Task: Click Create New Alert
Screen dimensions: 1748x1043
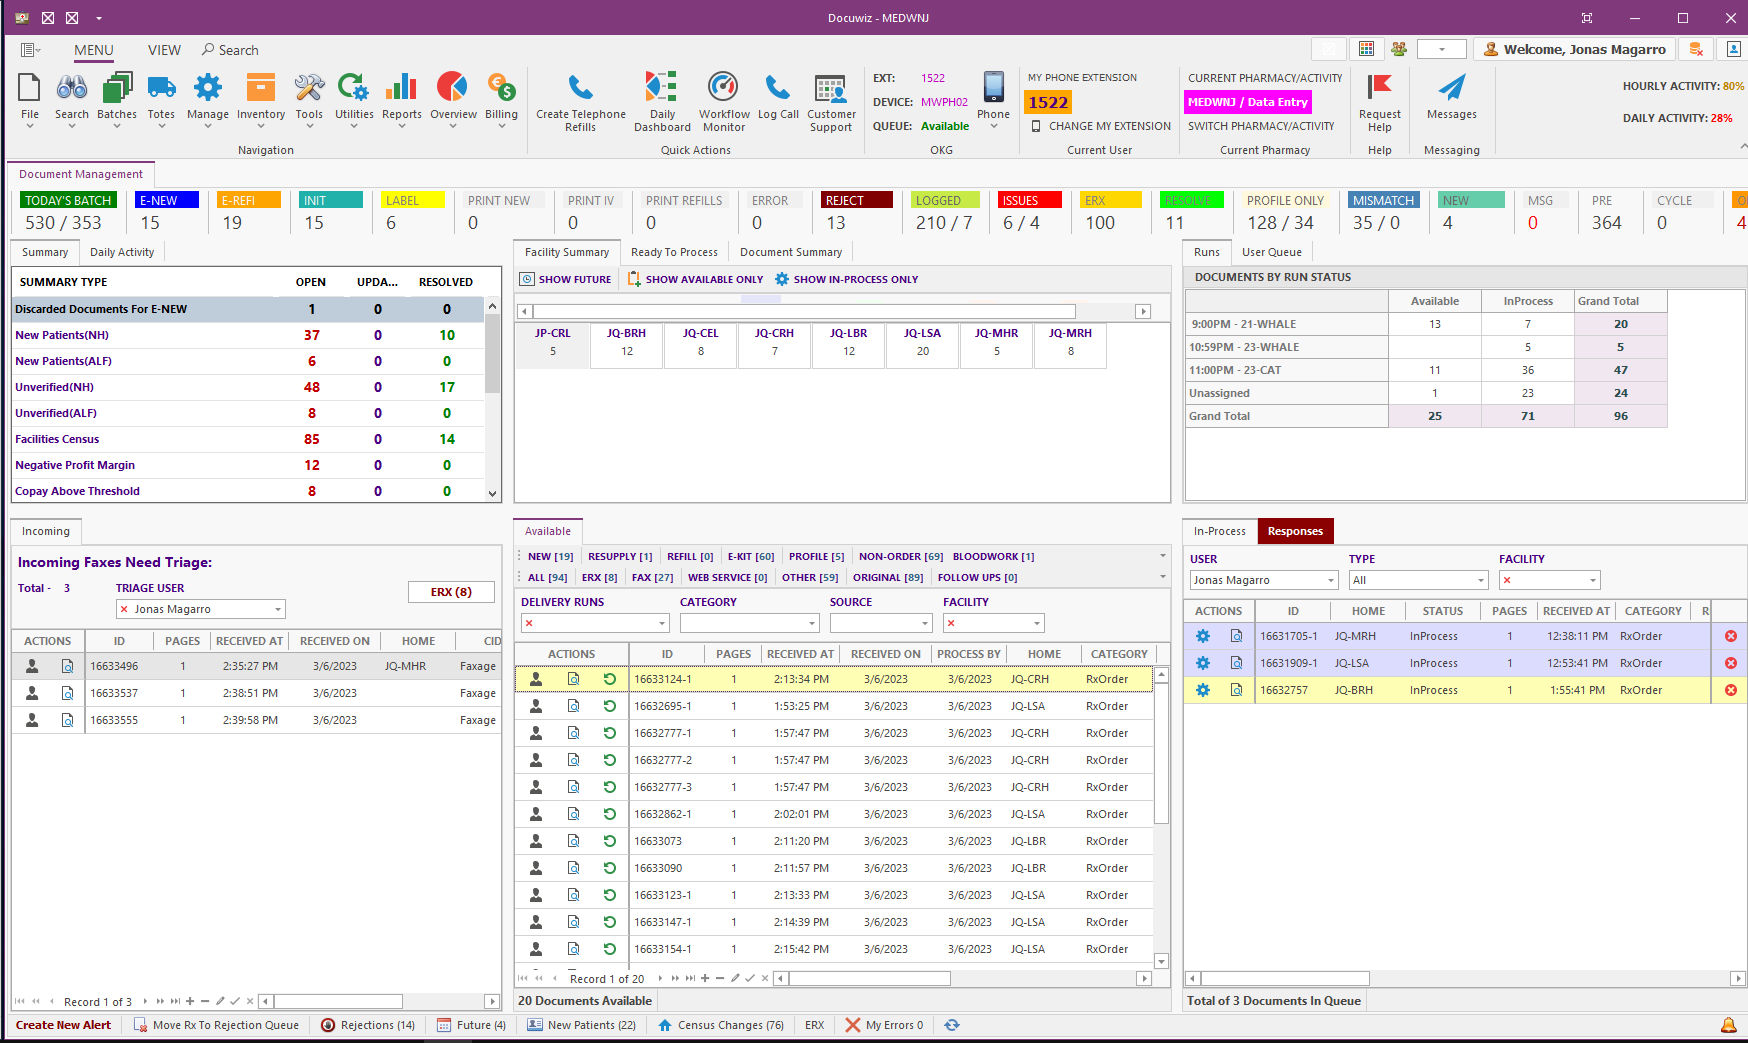Action: click(x=63, y=1025)
